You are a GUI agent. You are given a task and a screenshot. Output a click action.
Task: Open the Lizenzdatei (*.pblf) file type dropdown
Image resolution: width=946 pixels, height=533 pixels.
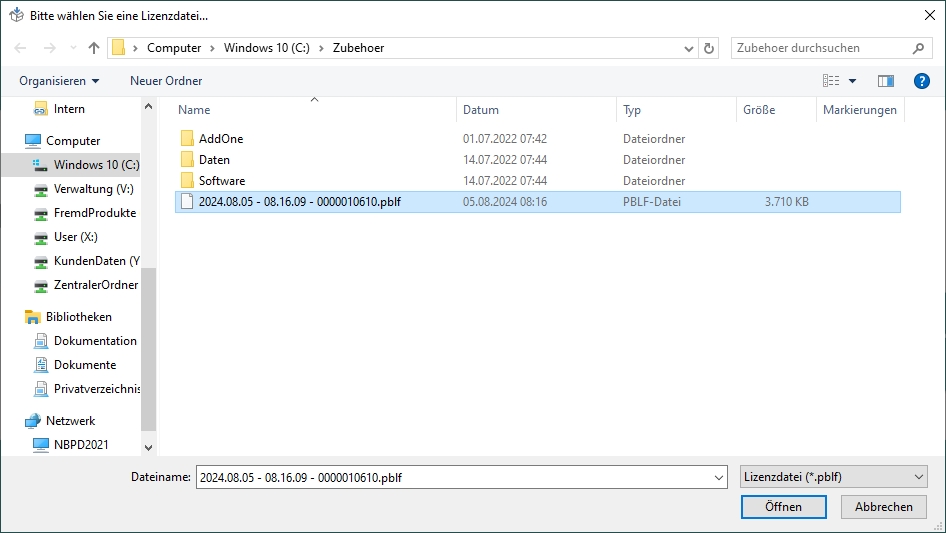[834, 477]
